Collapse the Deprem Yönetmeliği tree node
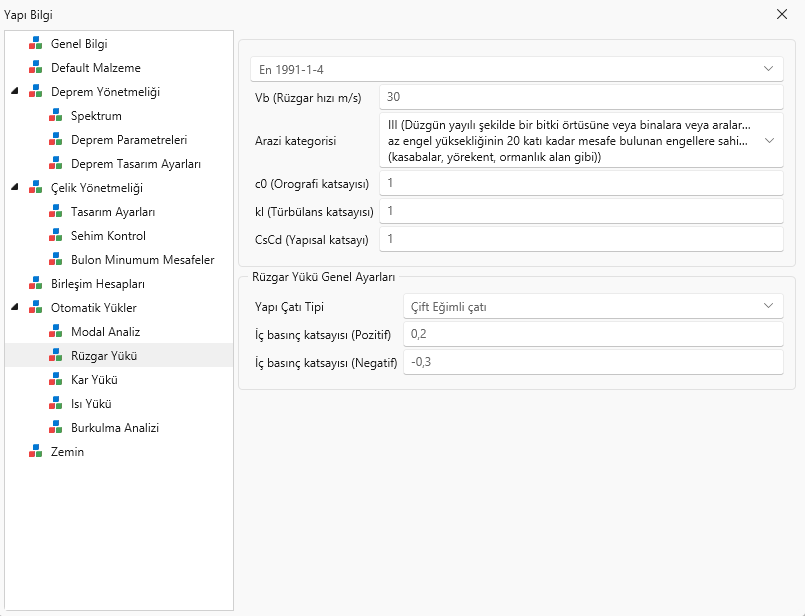Viewport: 805px width, 616px height. (x=15, y=91)
